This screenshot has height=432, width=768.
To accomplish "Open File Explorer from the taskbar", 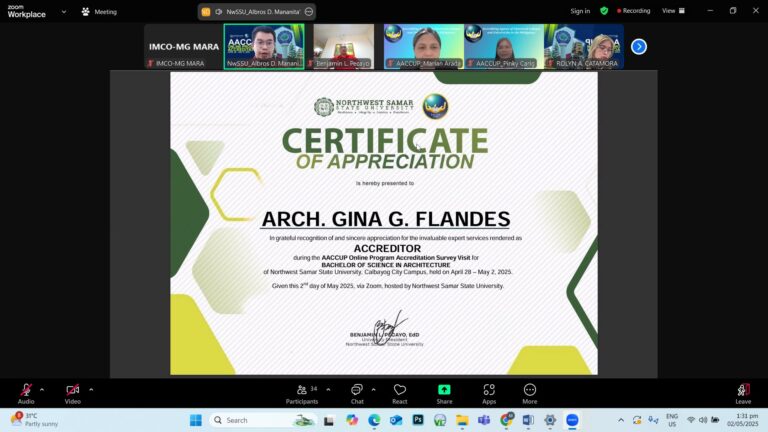I will tap(462, 420).
